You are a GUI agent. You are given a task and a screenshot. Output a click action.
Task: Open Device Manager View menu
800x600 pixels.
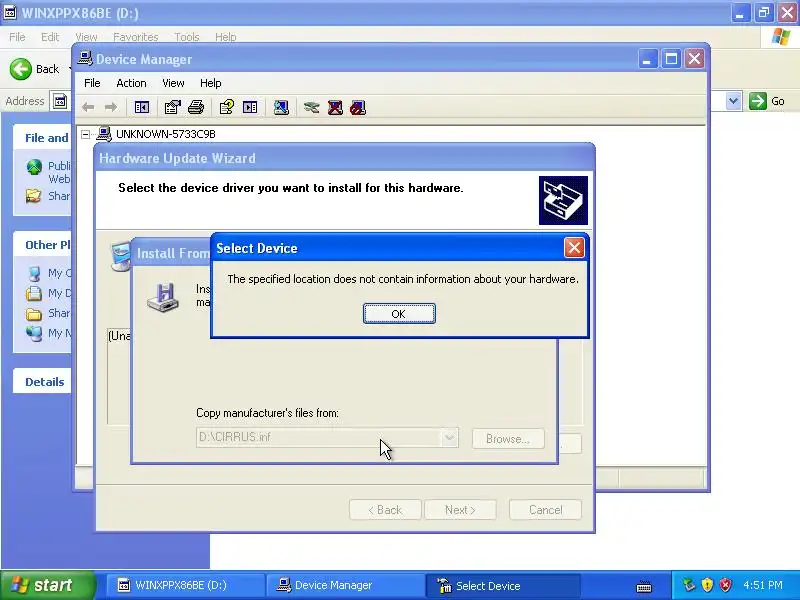pos(173,83)
